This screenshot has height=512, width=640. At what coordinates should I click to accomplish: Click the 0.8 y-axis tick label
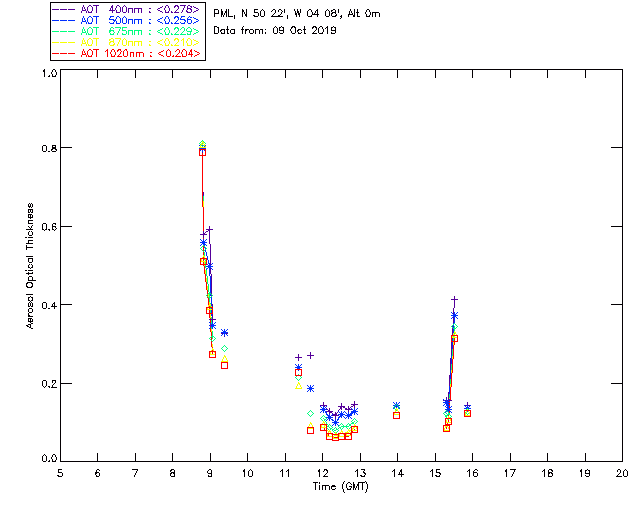49,148
